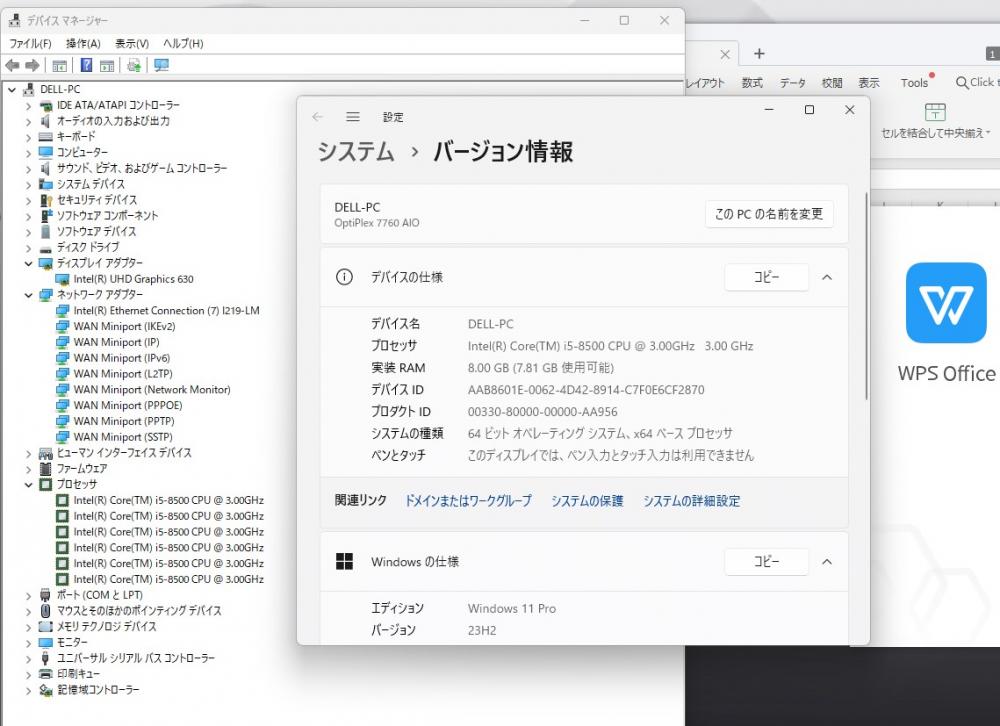The height and width of the screenshot is (726, 1000).
Task: Click the icon next to Intel(R) UHD Graphics 630
Action: pyautogui.click(x=62, y=279)
